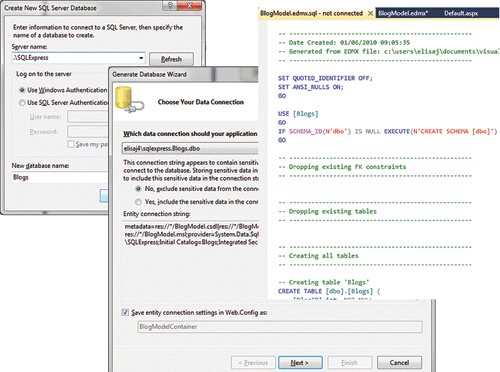Image resolution: width=500 pixels, height=372 pixels.
Task: Click the Generate Database Wizard title bar
Action: click(x=183, y=74)
